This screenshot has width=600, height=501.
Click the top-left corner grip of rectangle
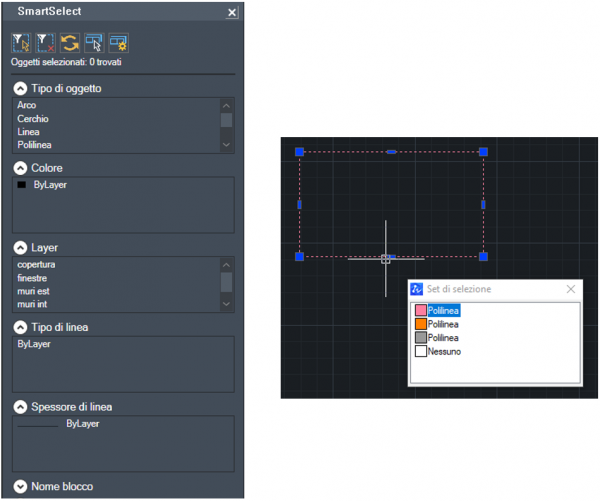coord(300,152)
